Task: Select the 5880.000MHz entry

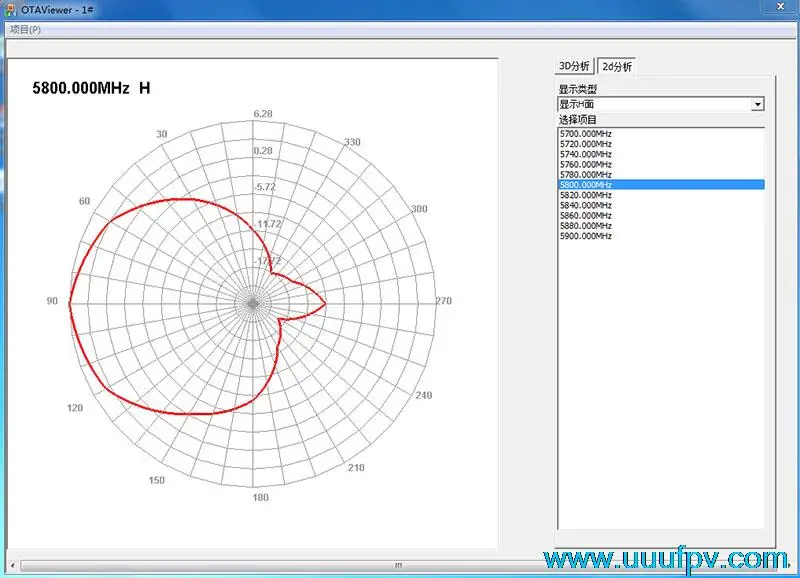Action: 586,226
